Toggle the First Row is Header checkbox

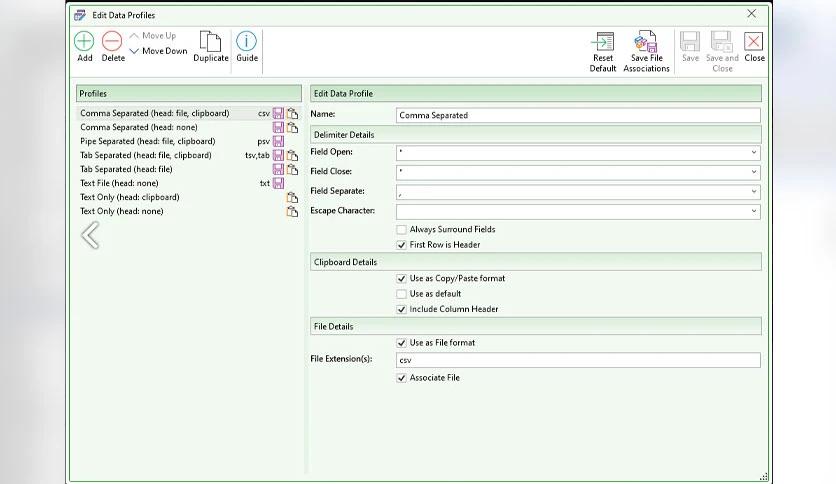402,245
